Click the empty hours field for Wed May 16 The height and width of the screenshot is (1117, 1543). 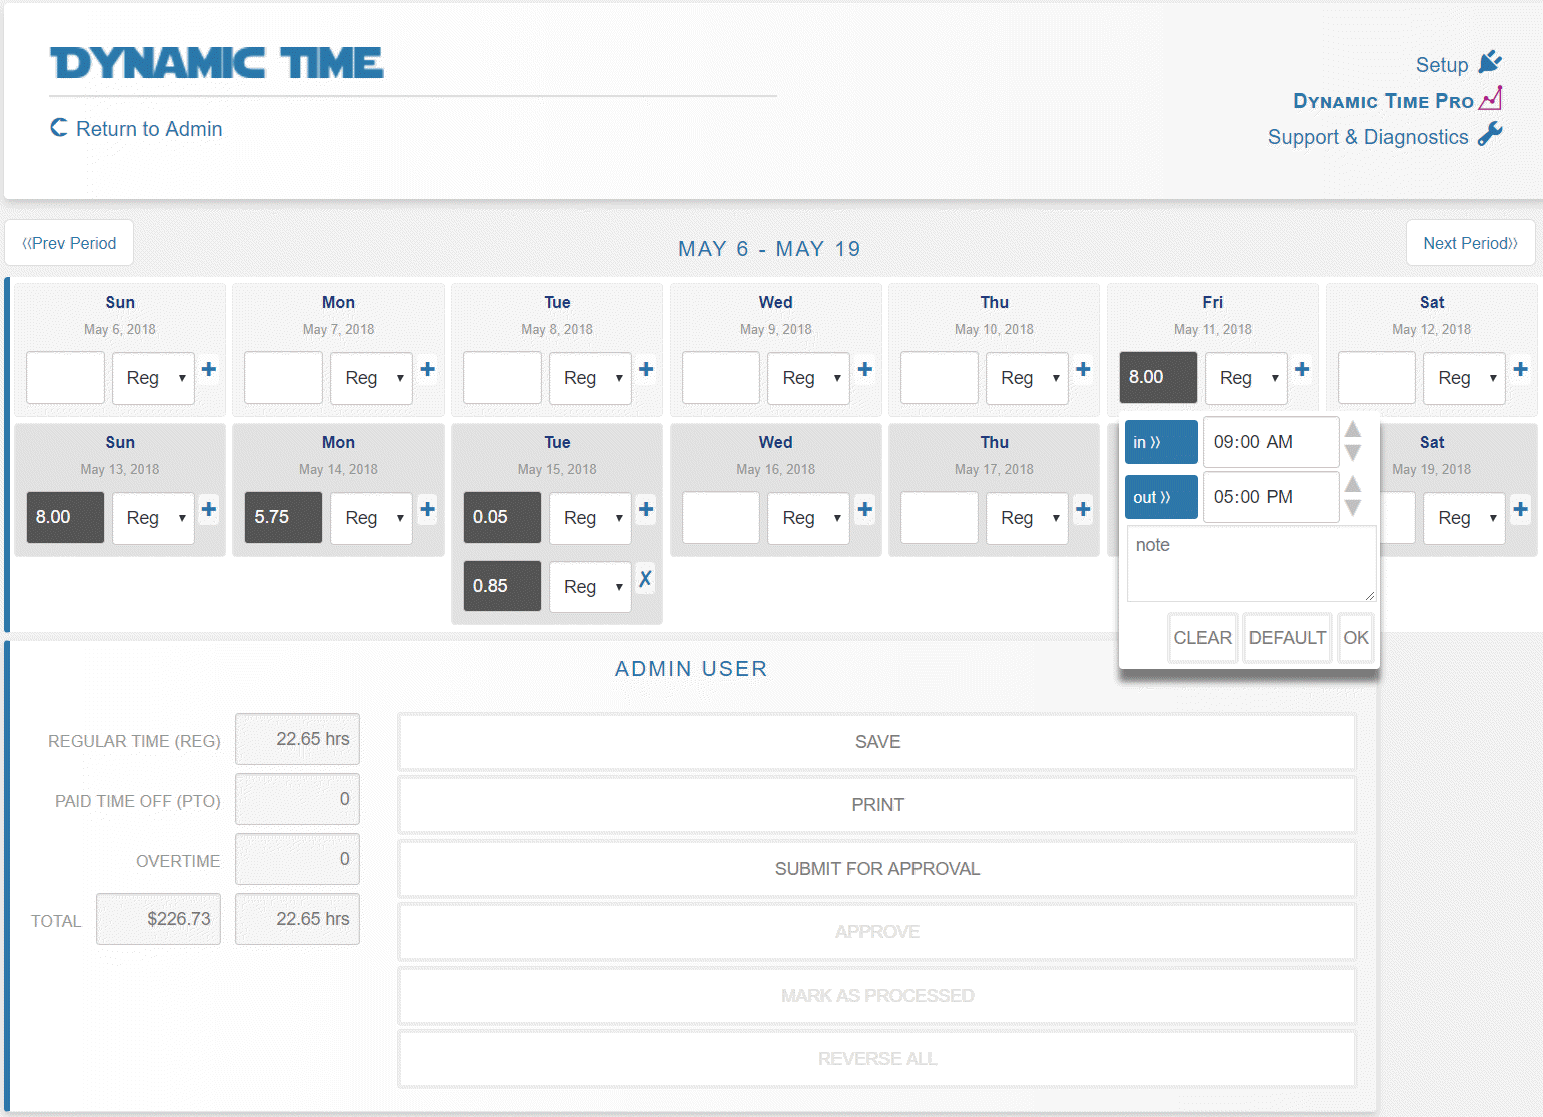coord(721,517)
